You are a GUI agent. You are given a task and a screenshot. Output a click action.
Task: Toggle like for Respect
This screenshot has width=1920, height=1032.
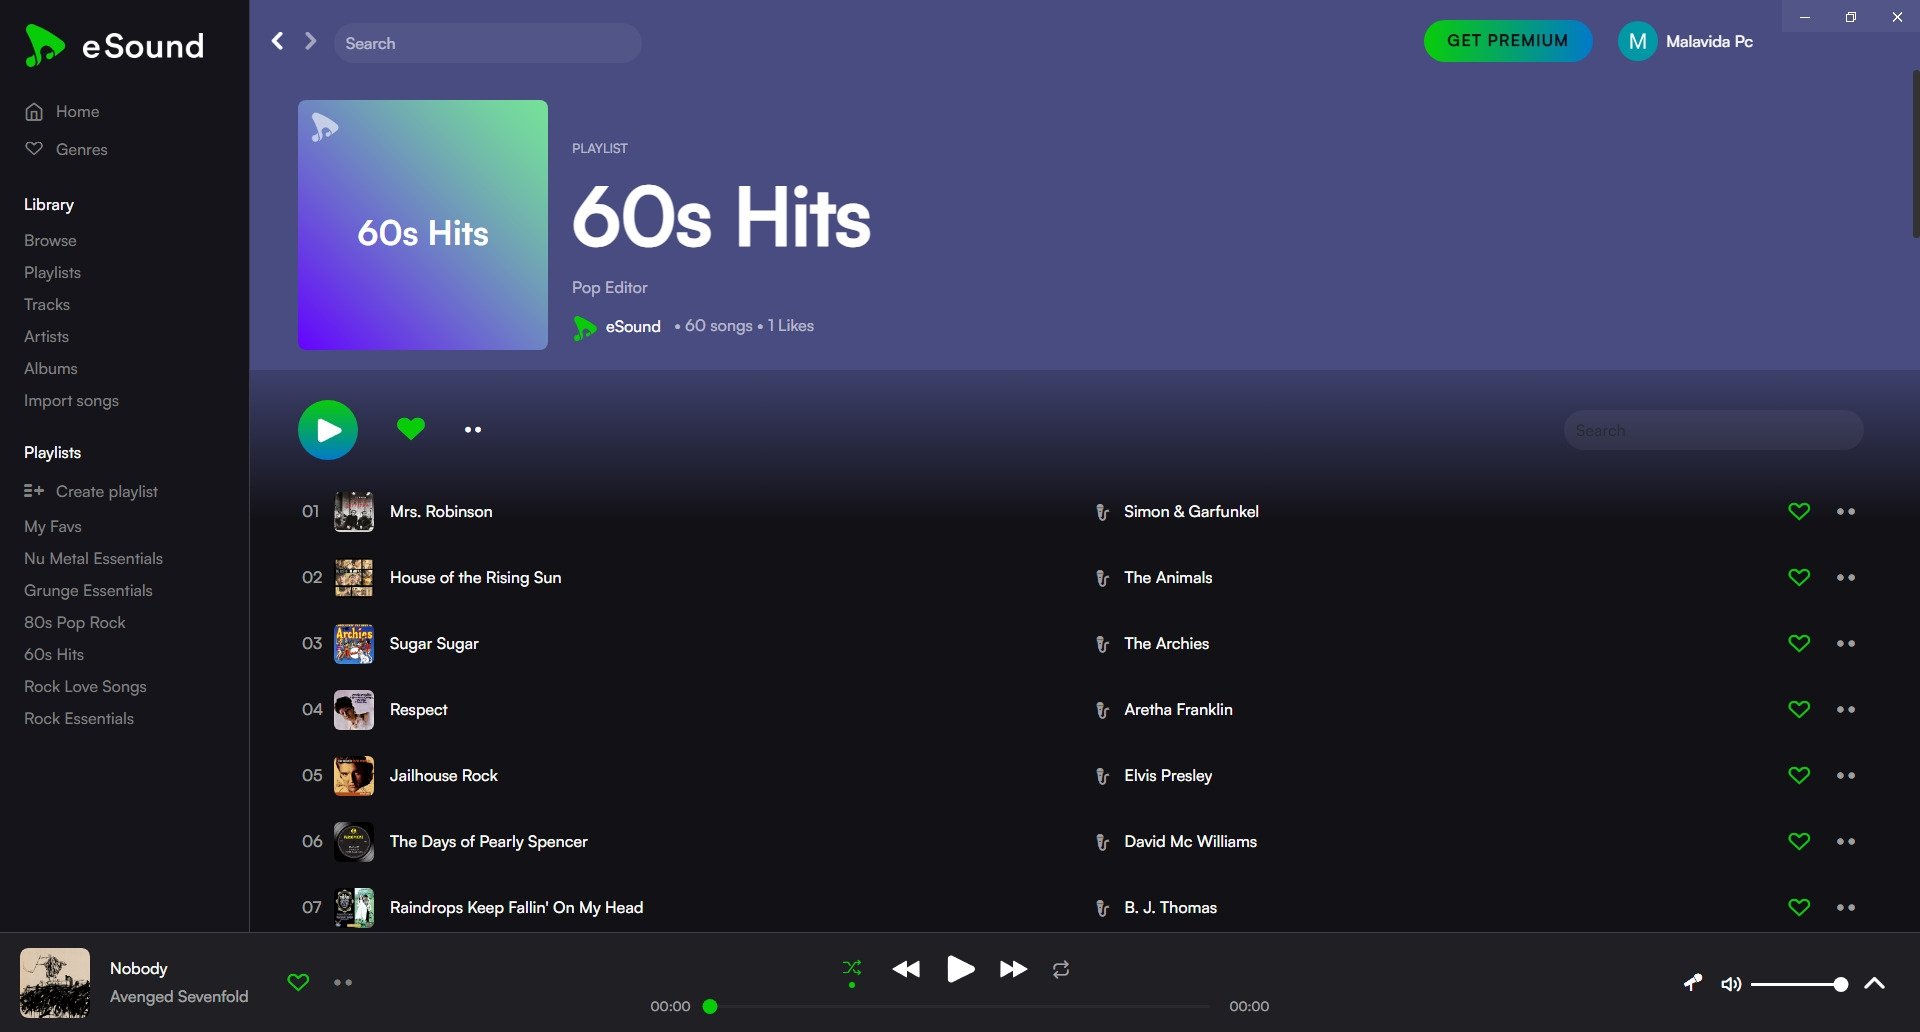tap(1799, 709)
